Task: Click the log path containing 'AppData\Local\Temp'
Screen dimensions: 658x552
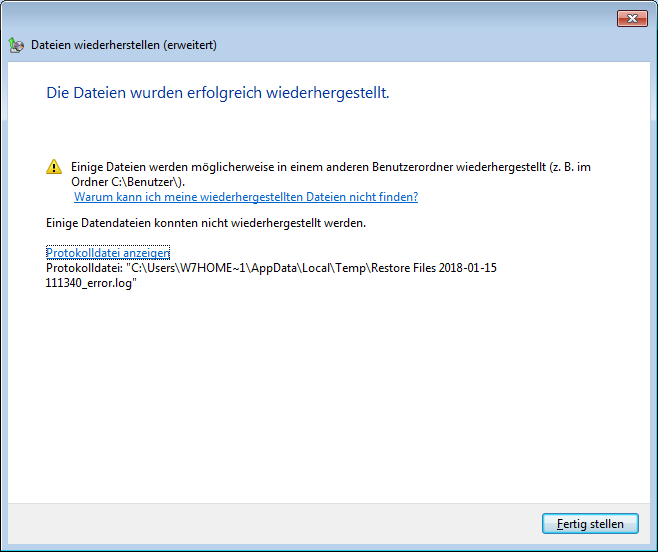Action: pos(312,268)
